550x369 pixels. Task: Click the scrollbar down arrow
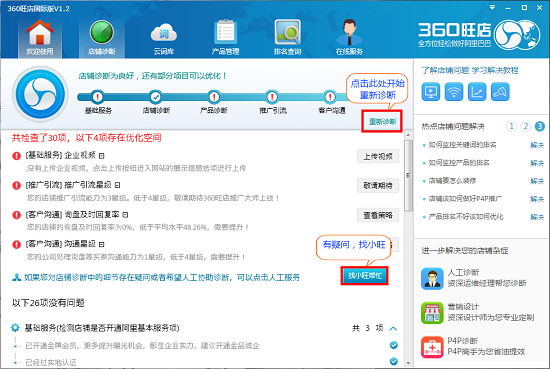tap(408, 363)
